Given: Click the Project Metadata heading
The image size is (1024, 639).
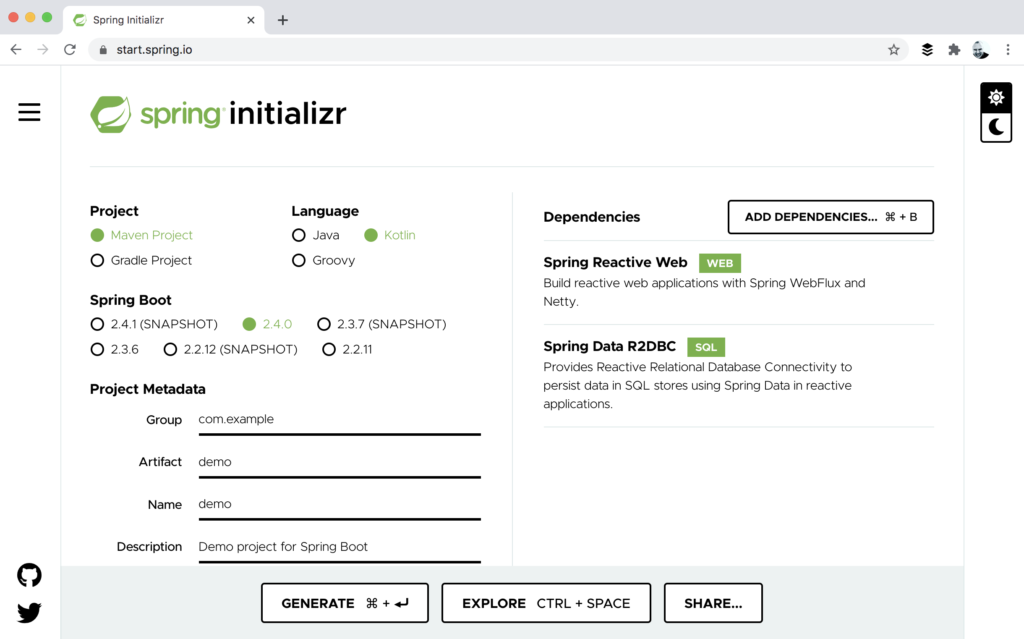Looking at the screenshot, I should (x=148, y=389).
